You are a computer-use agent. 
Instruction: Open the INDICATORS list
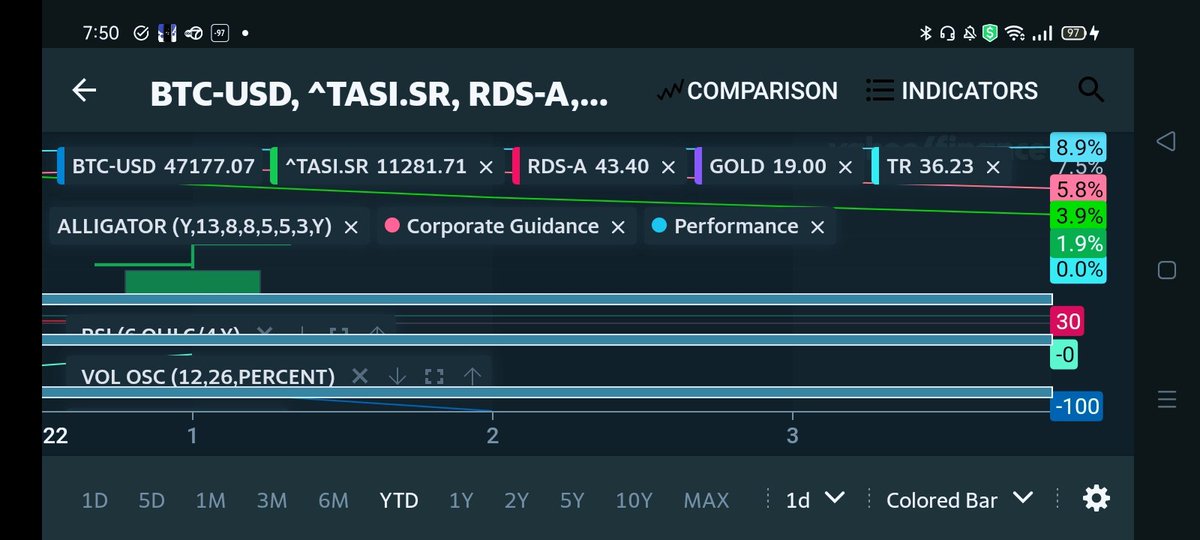951,91
